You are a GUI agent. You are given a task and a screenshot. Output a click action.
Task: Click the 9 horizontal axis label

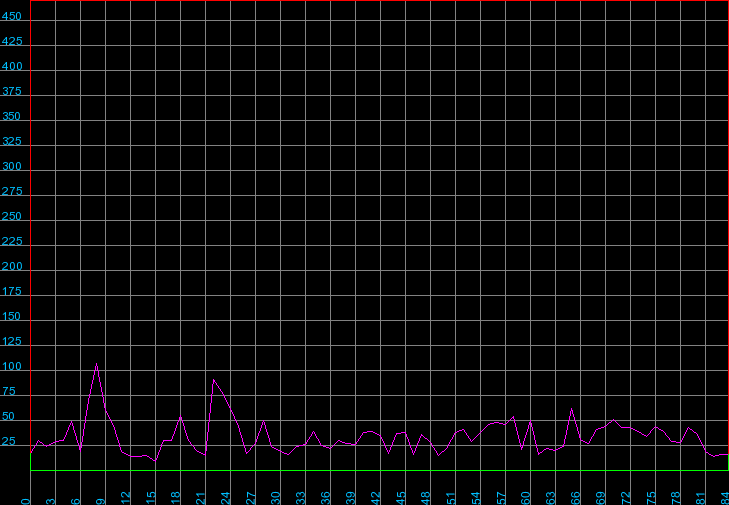tap(101, 500)
